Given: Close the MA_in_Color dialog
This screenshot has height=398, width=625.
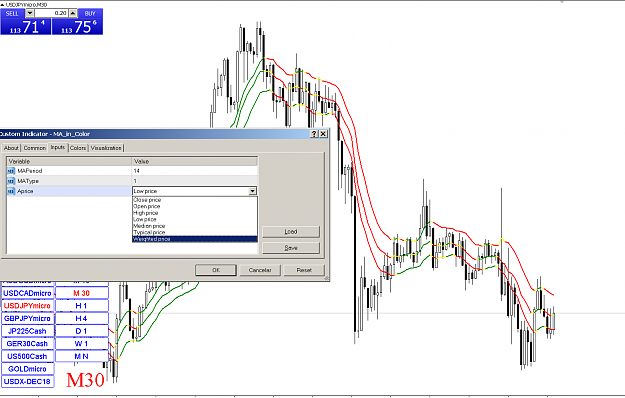Looking at the screenshot, I should tap(323, 134).
